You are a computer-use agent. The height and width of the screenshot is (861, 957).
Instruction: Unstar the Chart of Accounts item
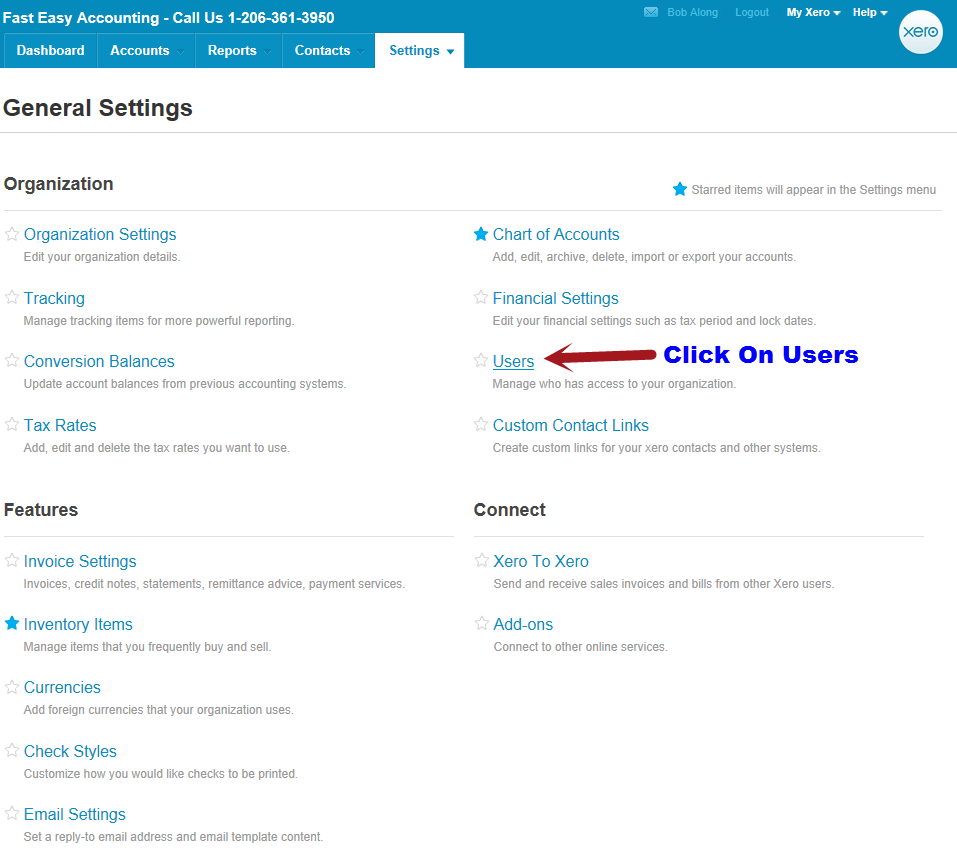pyautogui.click(x=481, y=235)
